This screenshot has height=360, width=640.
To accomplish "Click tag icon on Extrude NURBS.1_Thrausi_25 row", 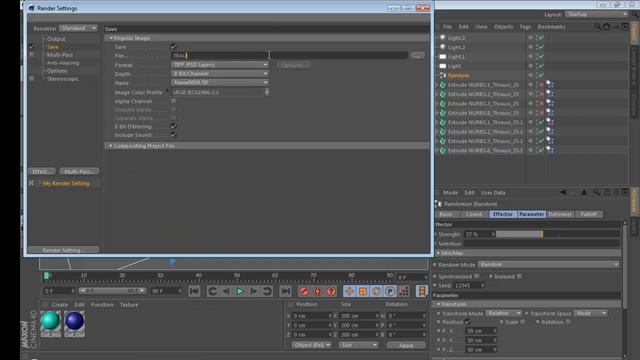I will coord(550,85).
